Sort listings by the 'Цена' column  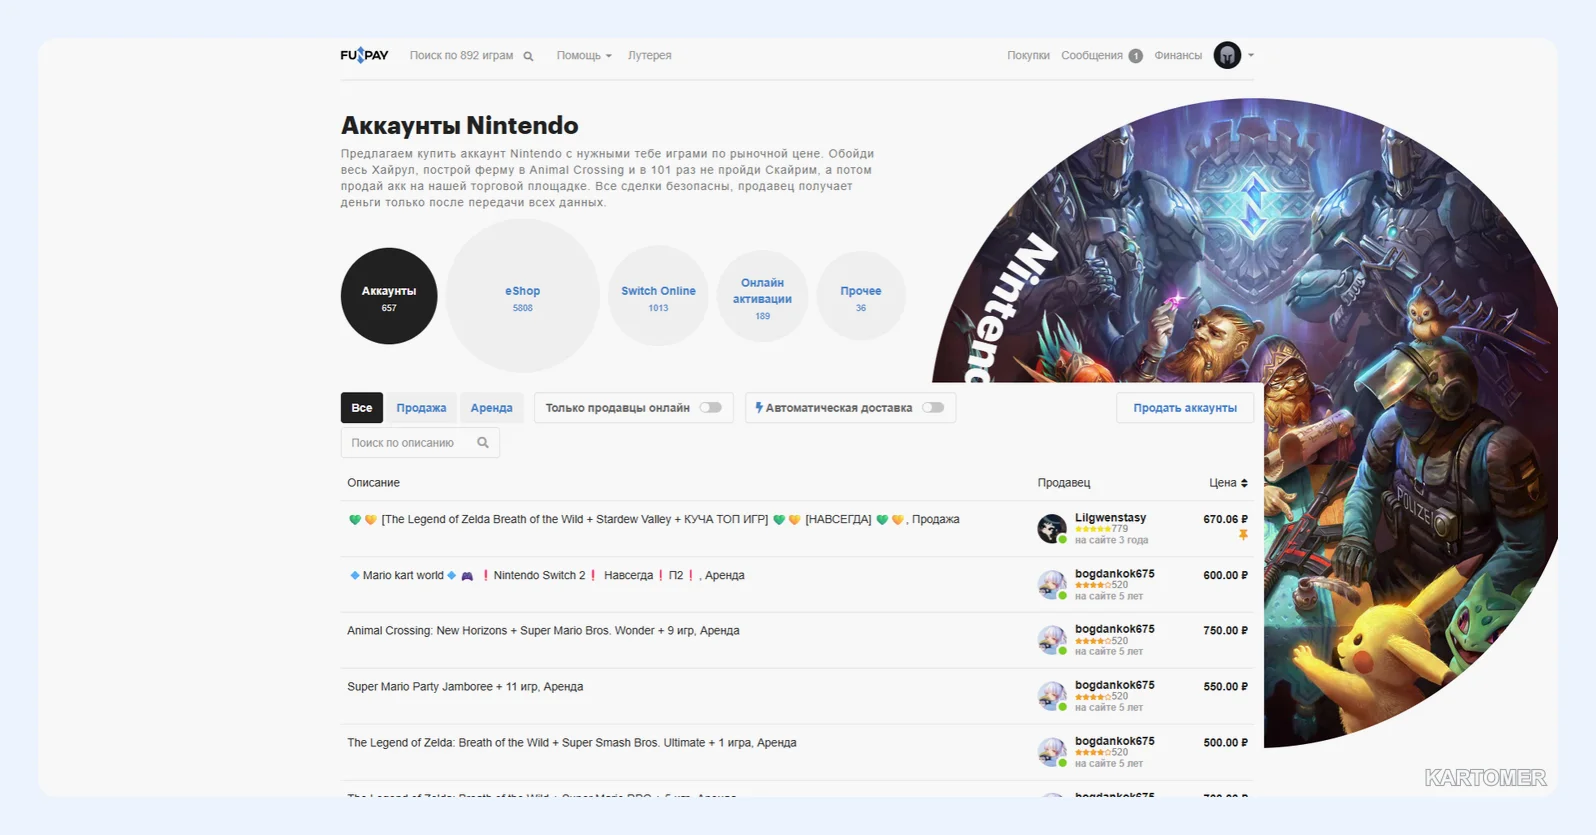tap(1228, 483)
